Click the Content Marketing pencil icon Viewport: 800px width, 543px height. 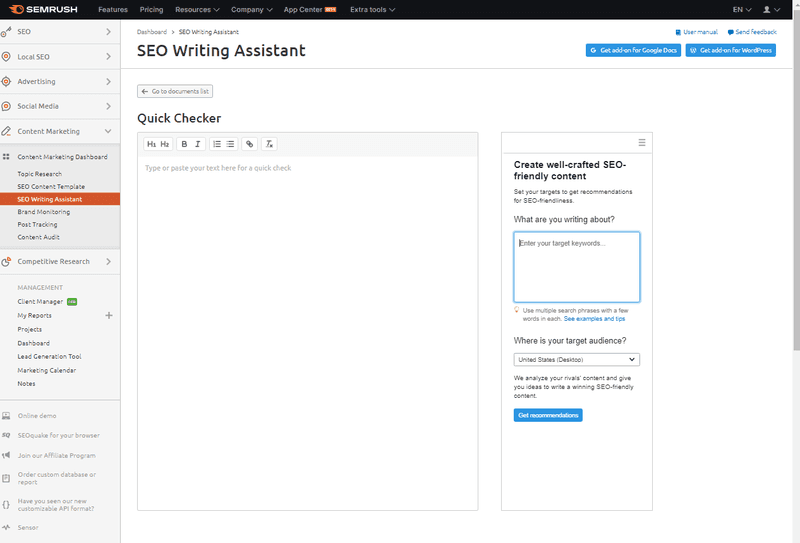coord(6,131)
